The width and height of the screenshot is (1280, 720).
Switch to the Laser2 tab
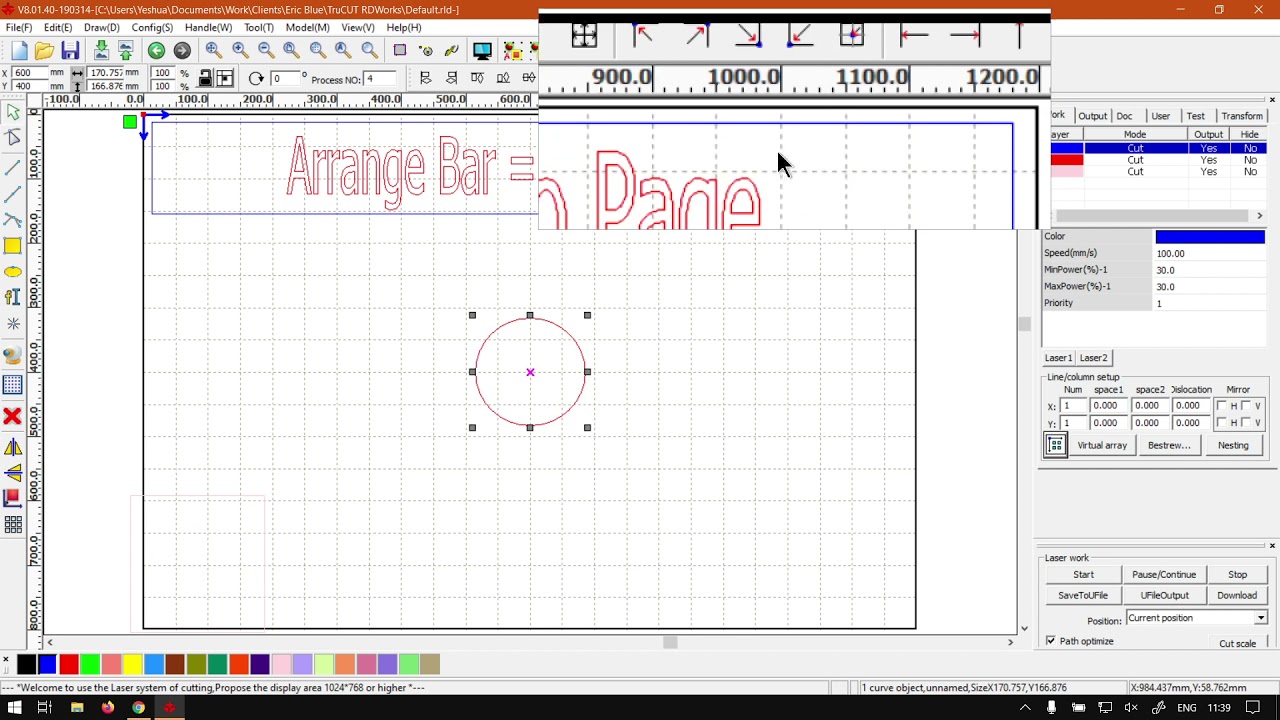[x=1093, y=358]
